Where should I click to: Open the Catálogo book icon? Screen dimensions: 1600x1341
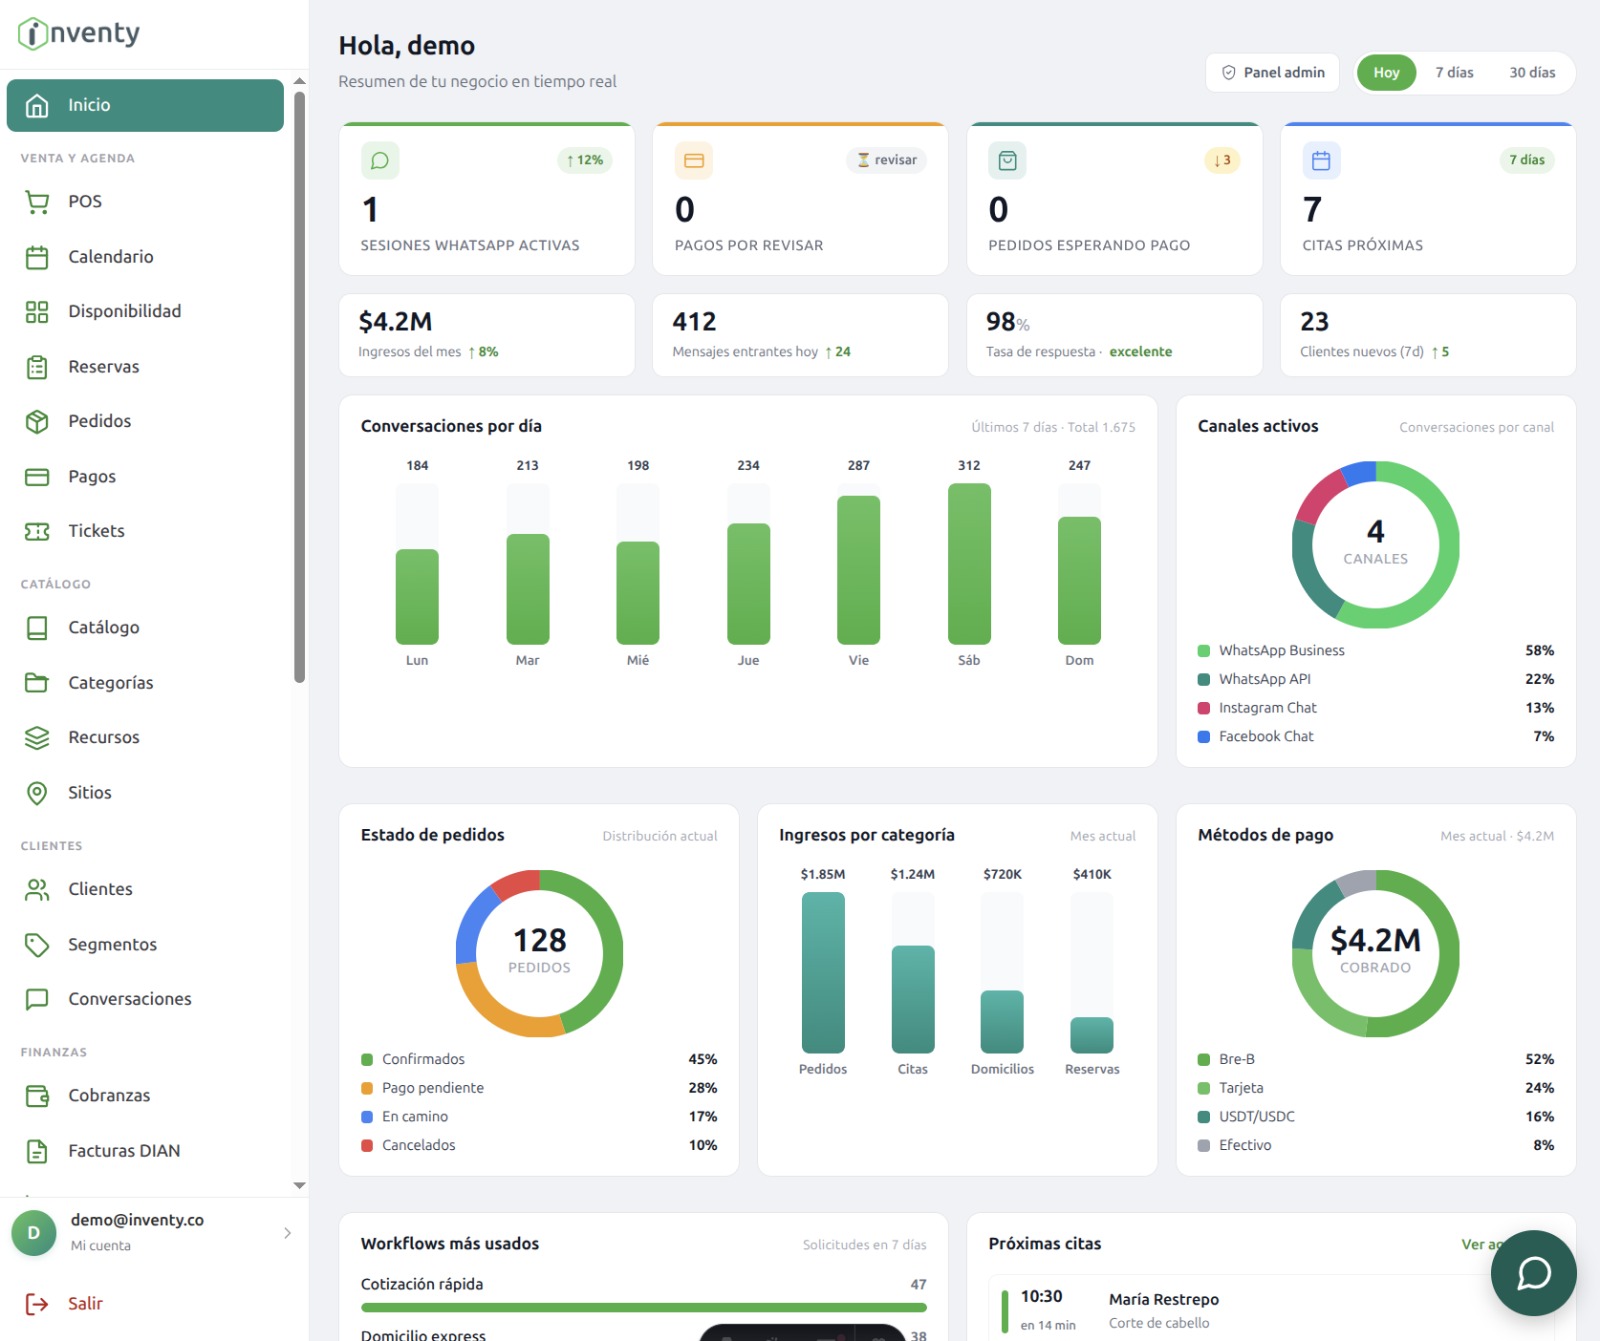coord(37,628)
